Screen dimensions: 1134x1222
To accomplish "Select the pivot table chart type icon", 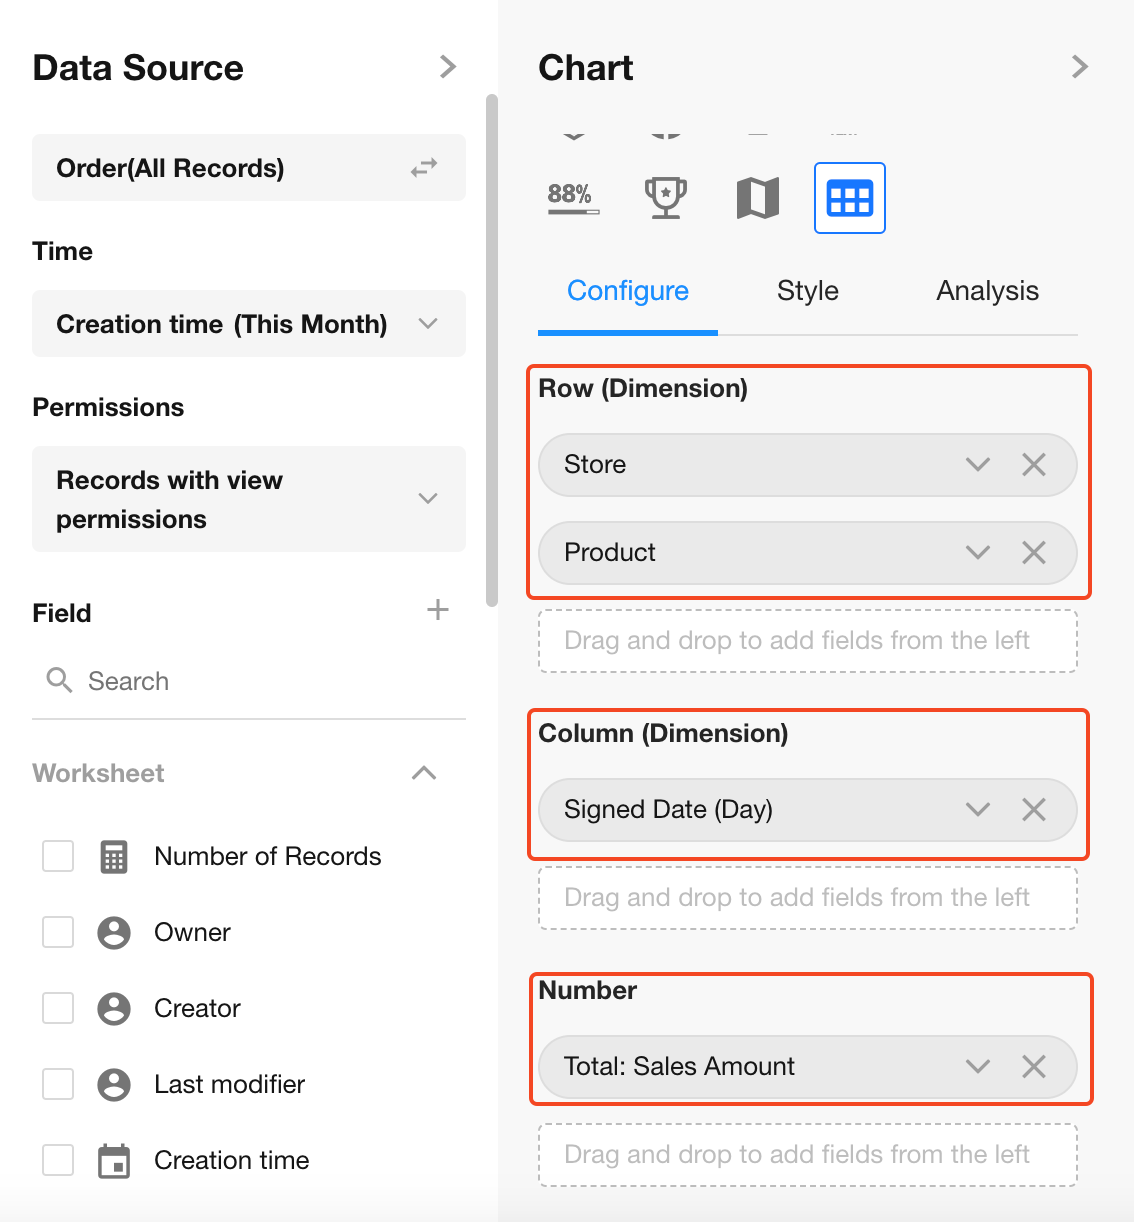I will (849, 198).
